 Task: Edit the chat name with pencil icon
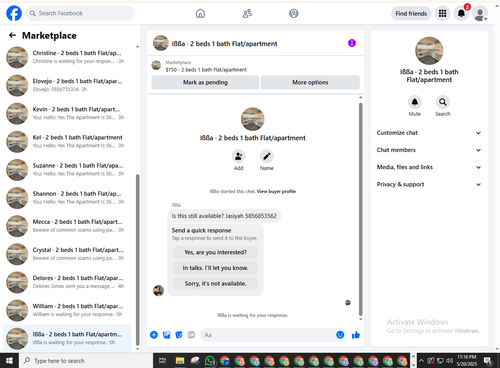pyautogui.click(x=267, y=156)
